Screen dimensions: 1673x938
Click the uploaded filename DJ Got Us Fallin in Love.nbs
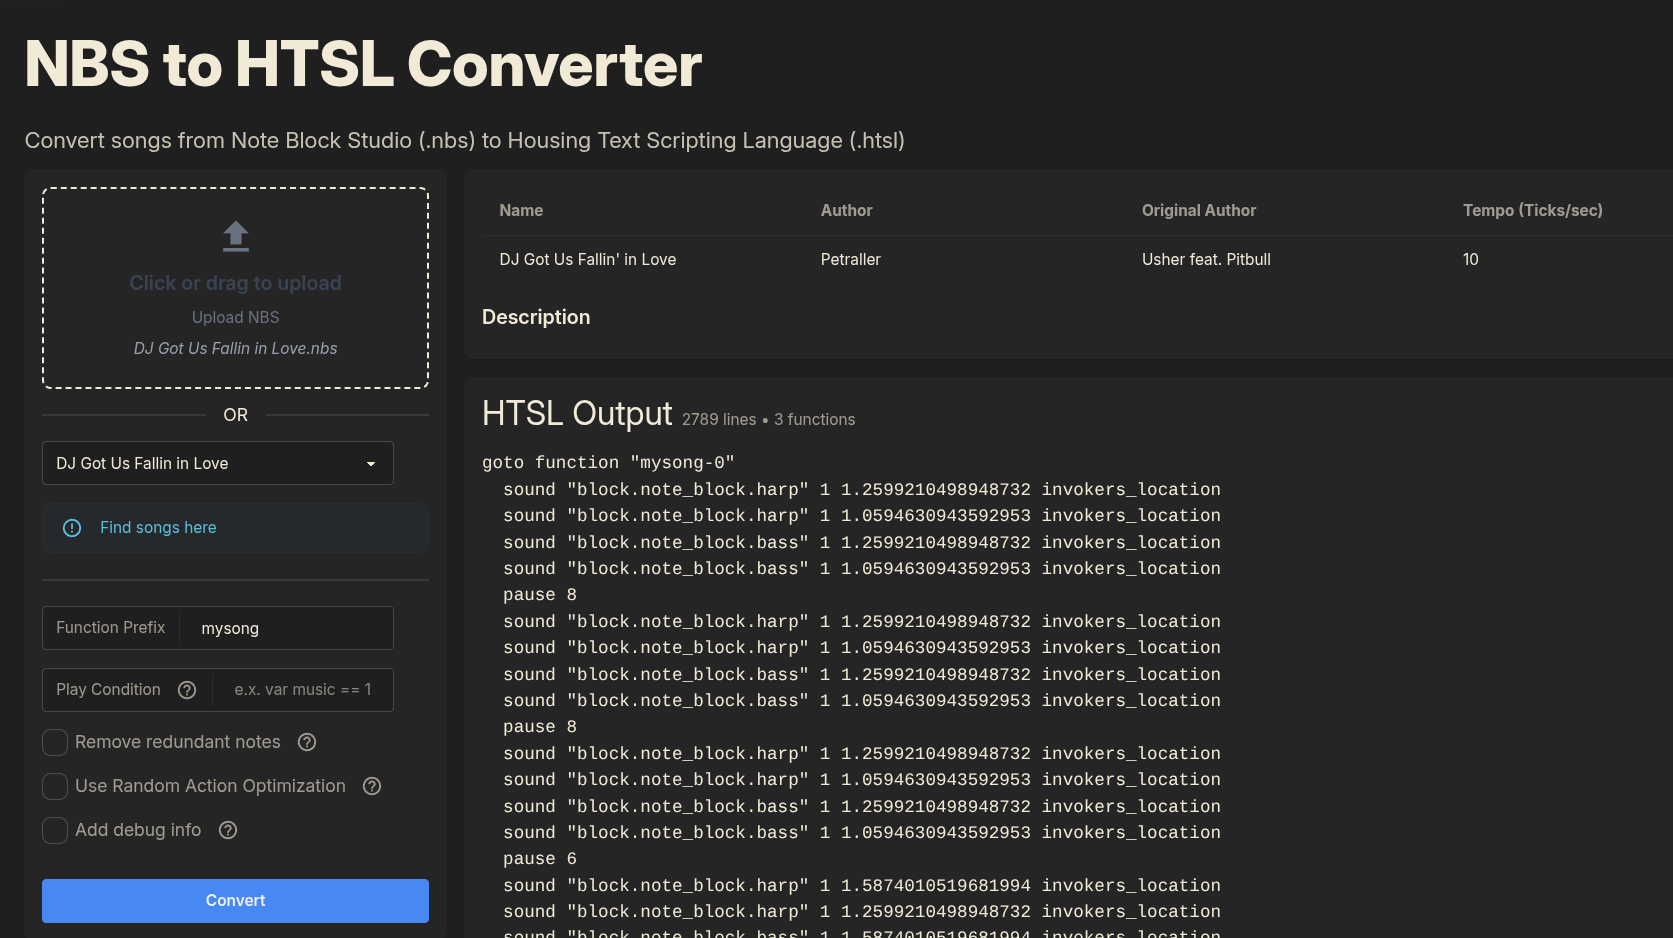[235, 348]
